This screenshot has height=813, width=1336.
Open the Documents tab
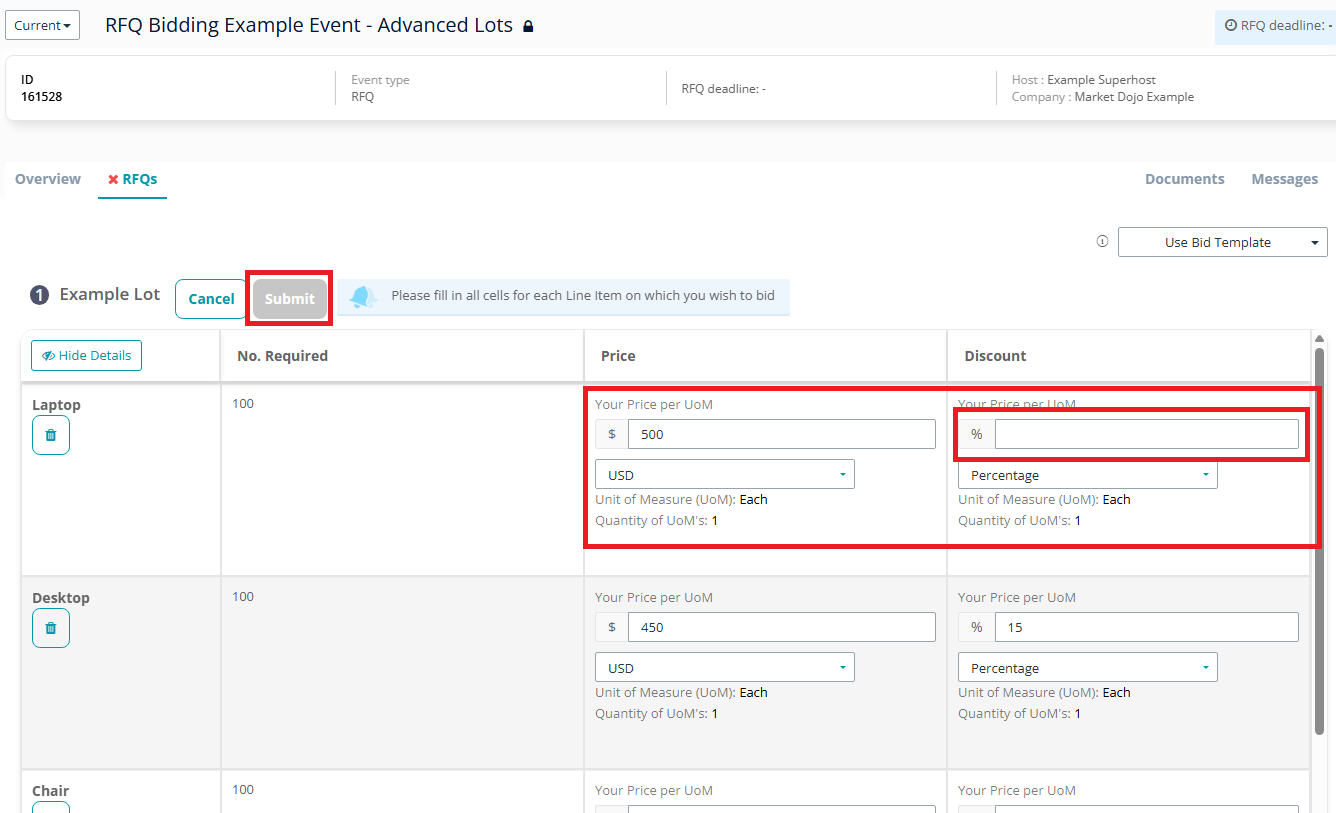[x=1185, y=179]
